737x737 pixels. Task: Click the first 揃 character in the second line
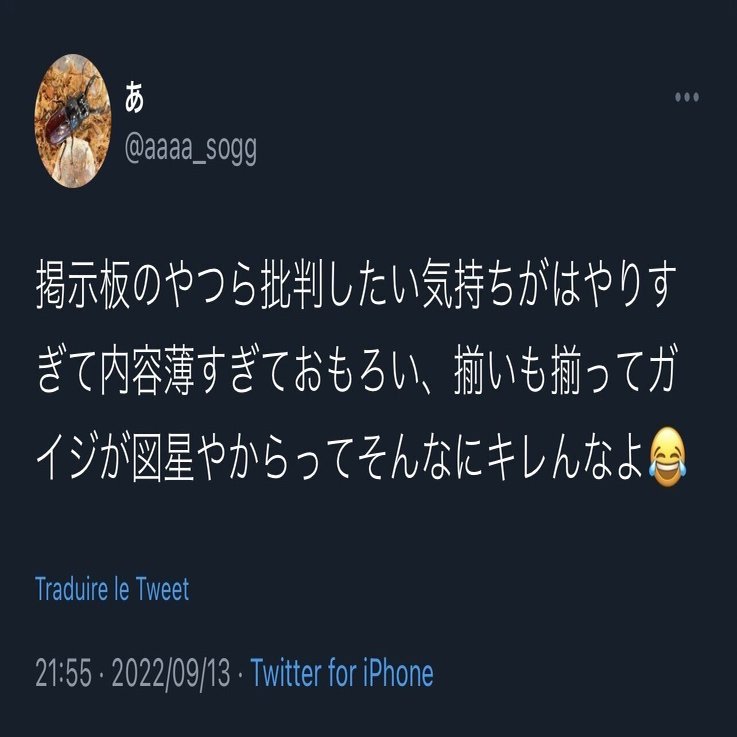click(470, 370)
